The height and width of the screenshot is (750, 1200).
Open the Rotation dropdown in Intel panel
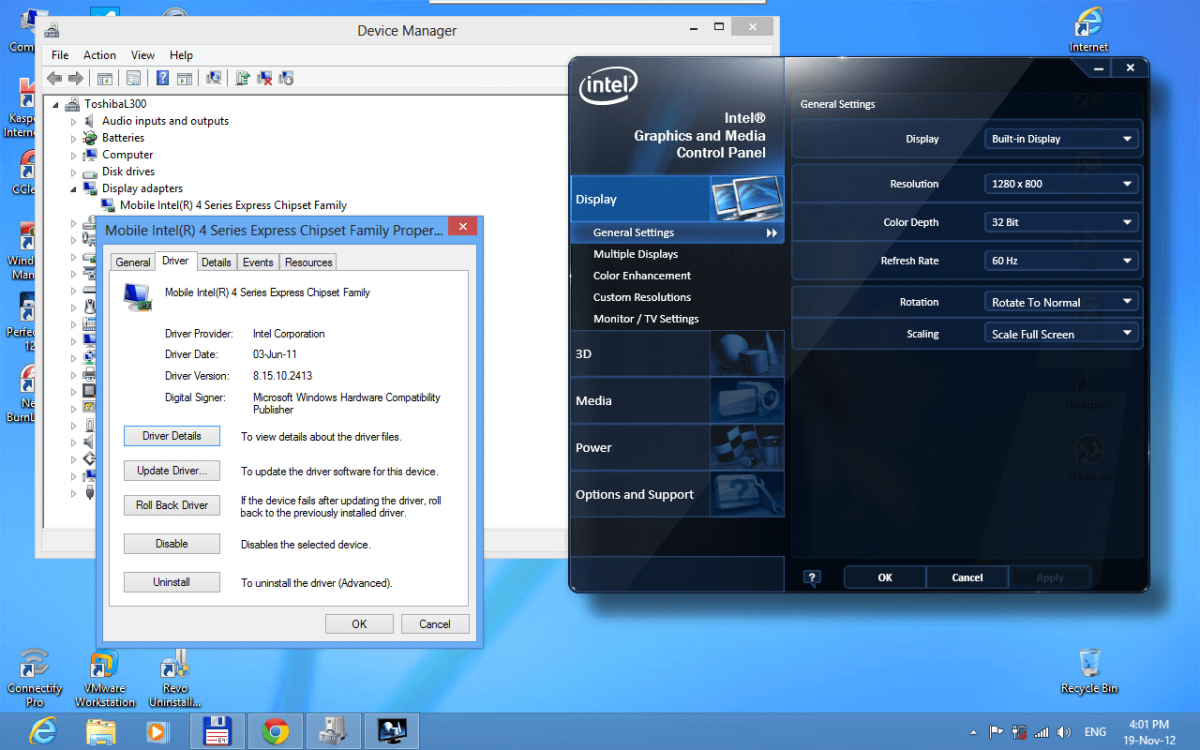[1062, 302]
